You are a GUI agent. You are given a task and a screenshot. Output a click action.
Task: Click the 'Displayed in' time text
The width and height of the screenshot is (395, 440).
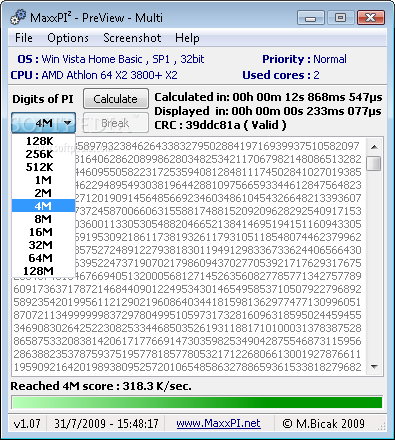coord(268,111)
